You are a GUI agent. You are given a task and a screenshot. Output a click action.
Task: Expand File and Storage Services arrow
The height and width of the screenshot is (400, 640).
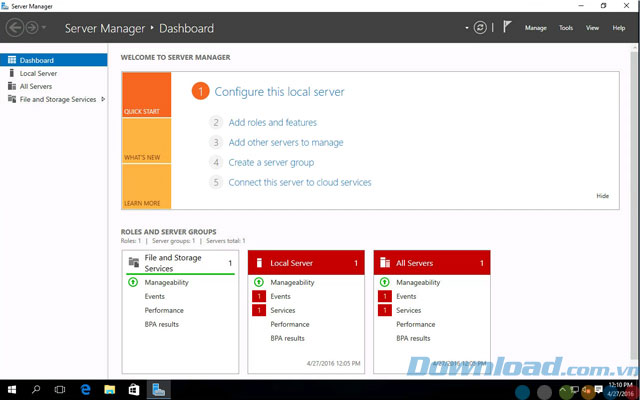pos(103,99)
